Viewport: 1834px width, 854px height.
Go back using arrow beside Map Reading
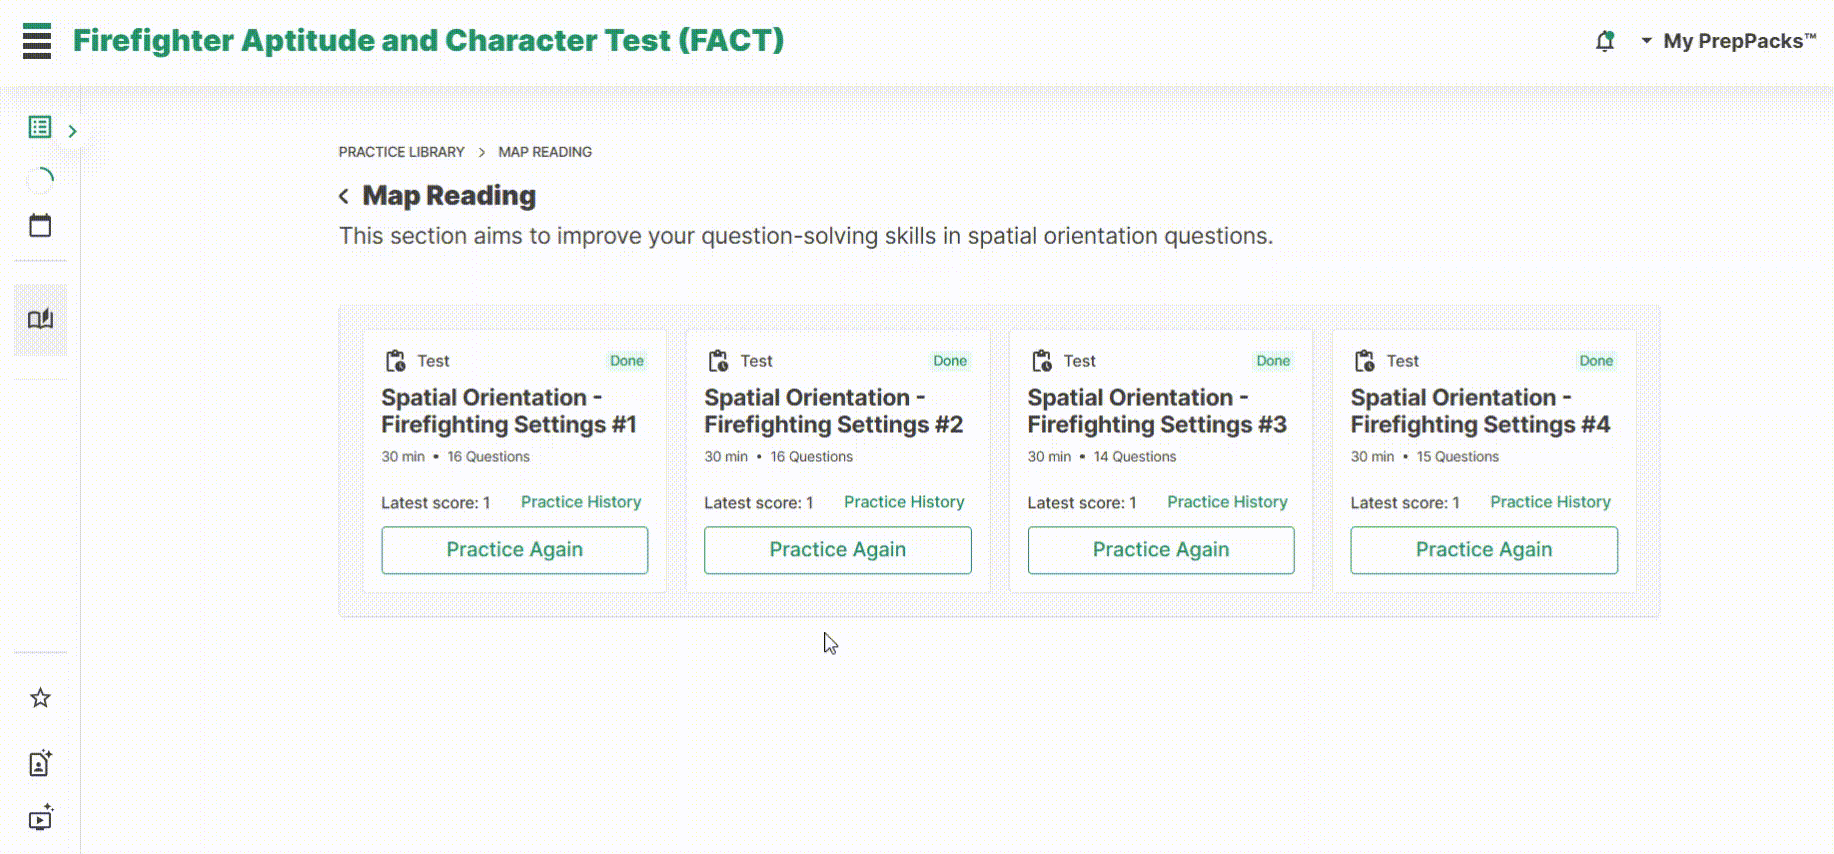pos(344,196)
